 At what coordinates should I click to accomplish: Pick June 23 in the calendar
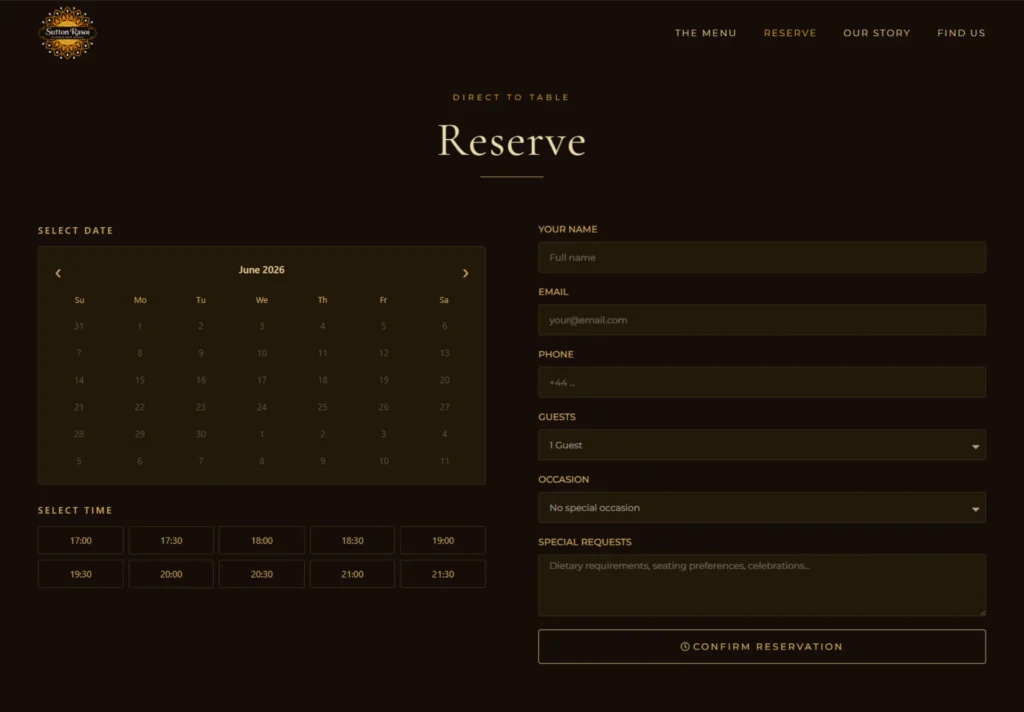(200, 407)
